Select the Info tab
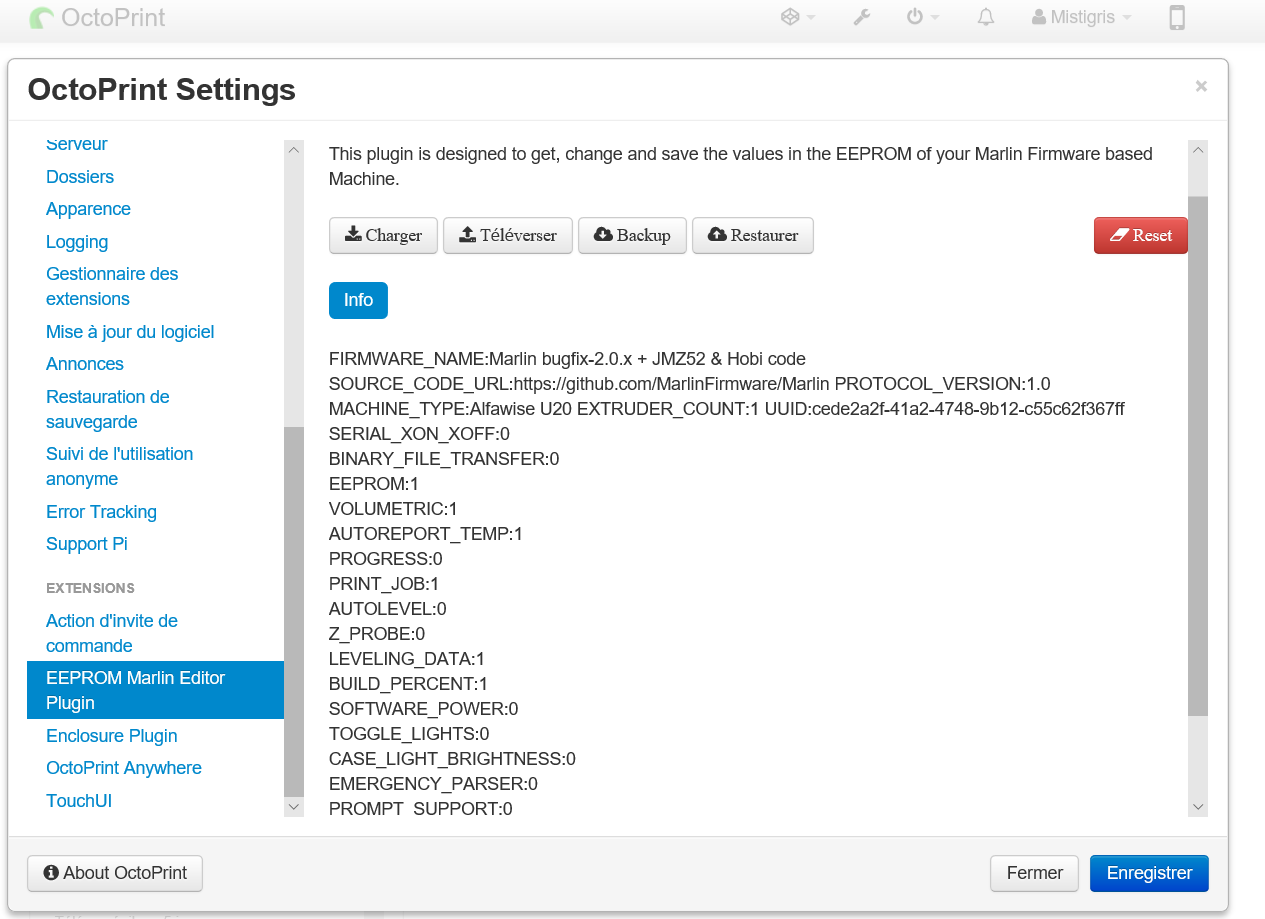Viewport: 1265px width, 919px height. click(358, 300)
